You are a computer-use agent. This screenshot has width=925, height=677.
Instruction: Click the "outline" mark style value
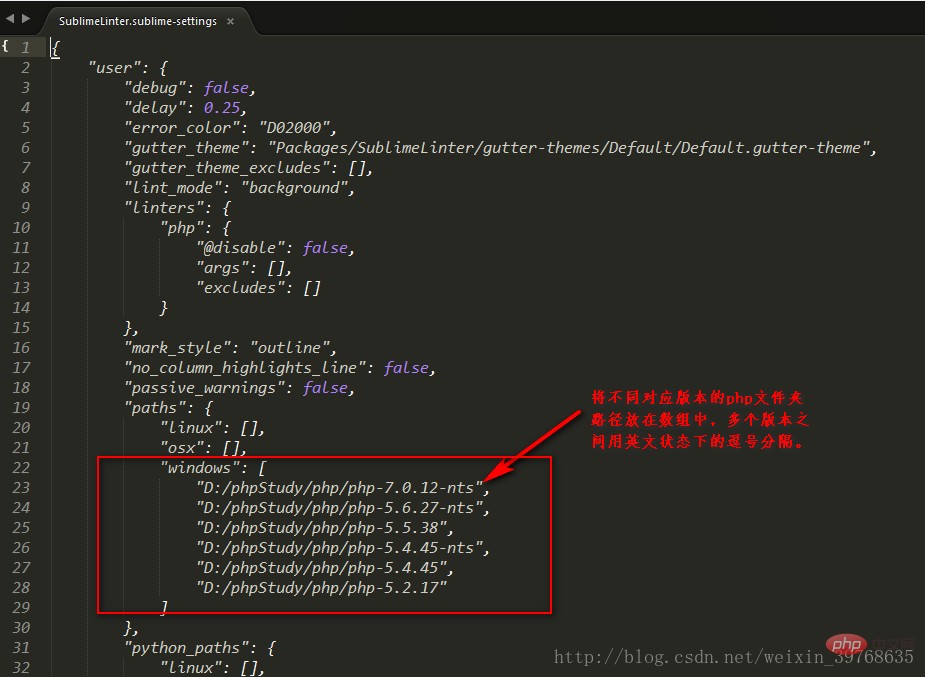click(290, 348)
